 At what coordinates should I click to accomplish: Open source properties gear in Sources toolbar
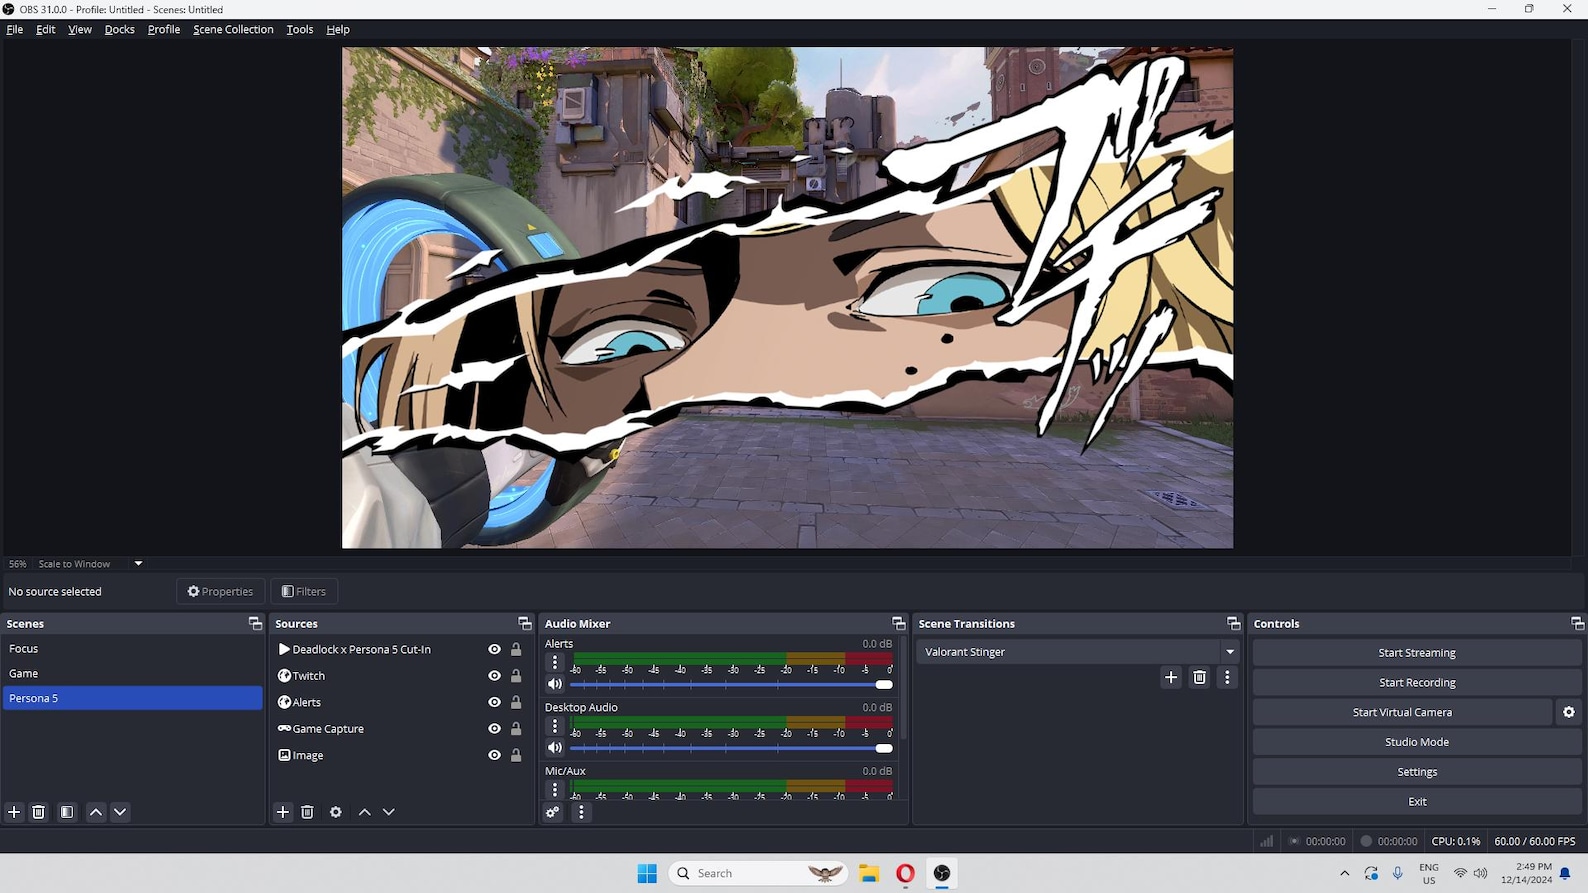tap(336, 812)
